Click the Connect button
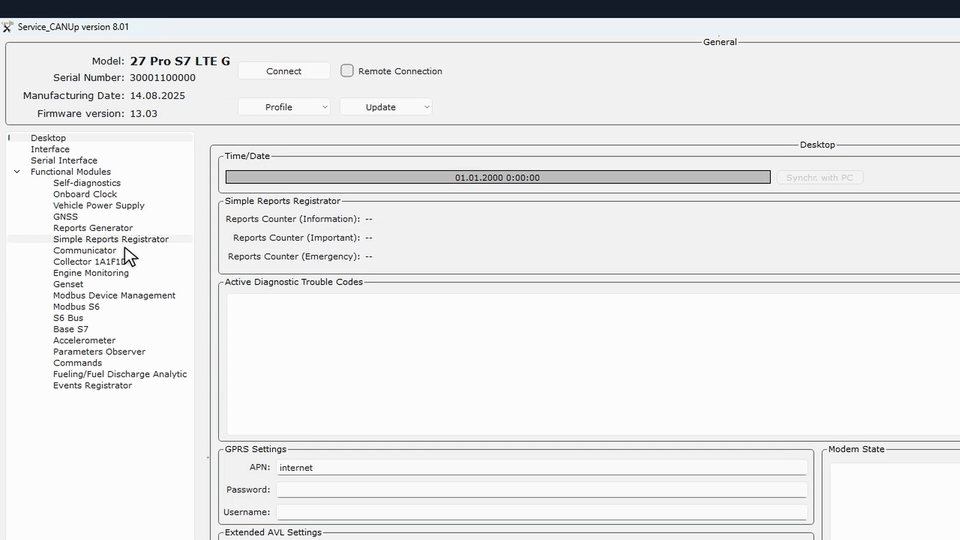 283,71
